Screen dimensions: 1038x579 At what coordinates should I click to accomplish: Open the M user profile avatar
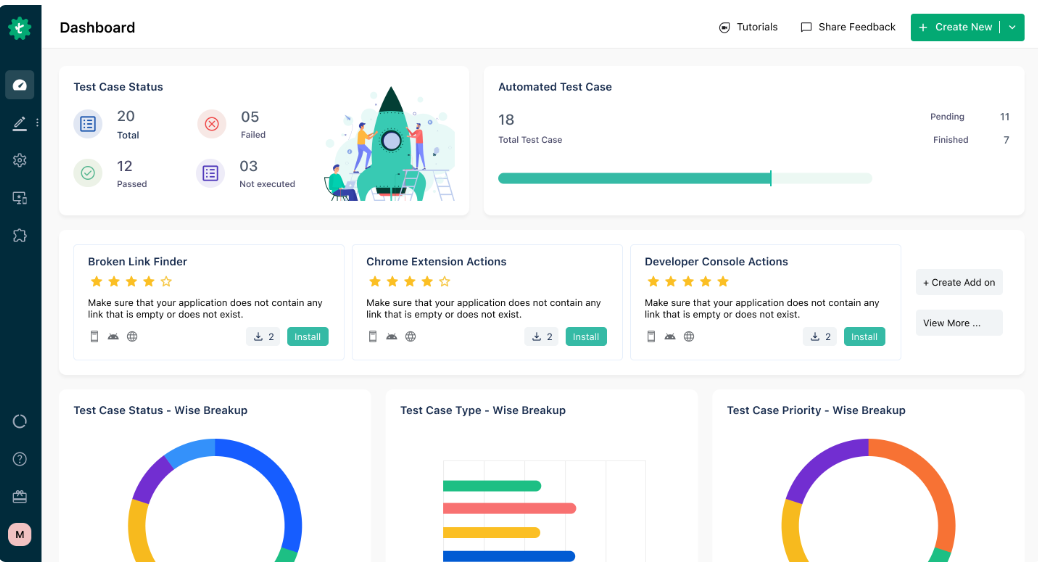[x=20, y=534]
